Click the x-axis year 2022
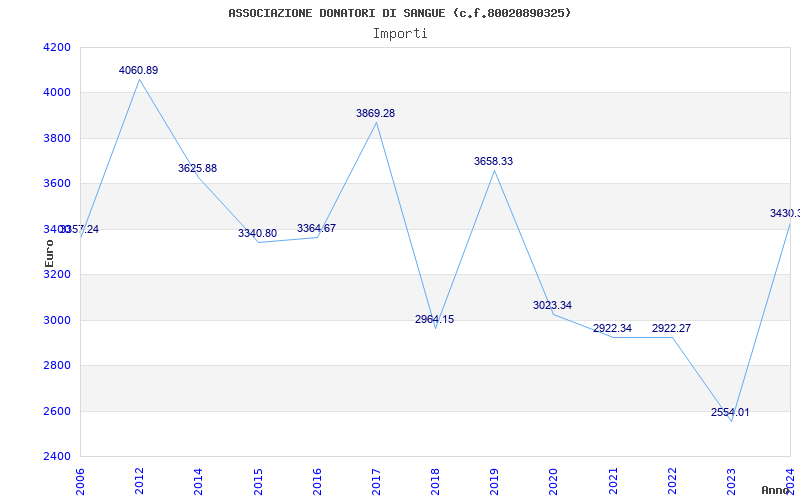The image size is (800, 500). click(x=672, y=481)
